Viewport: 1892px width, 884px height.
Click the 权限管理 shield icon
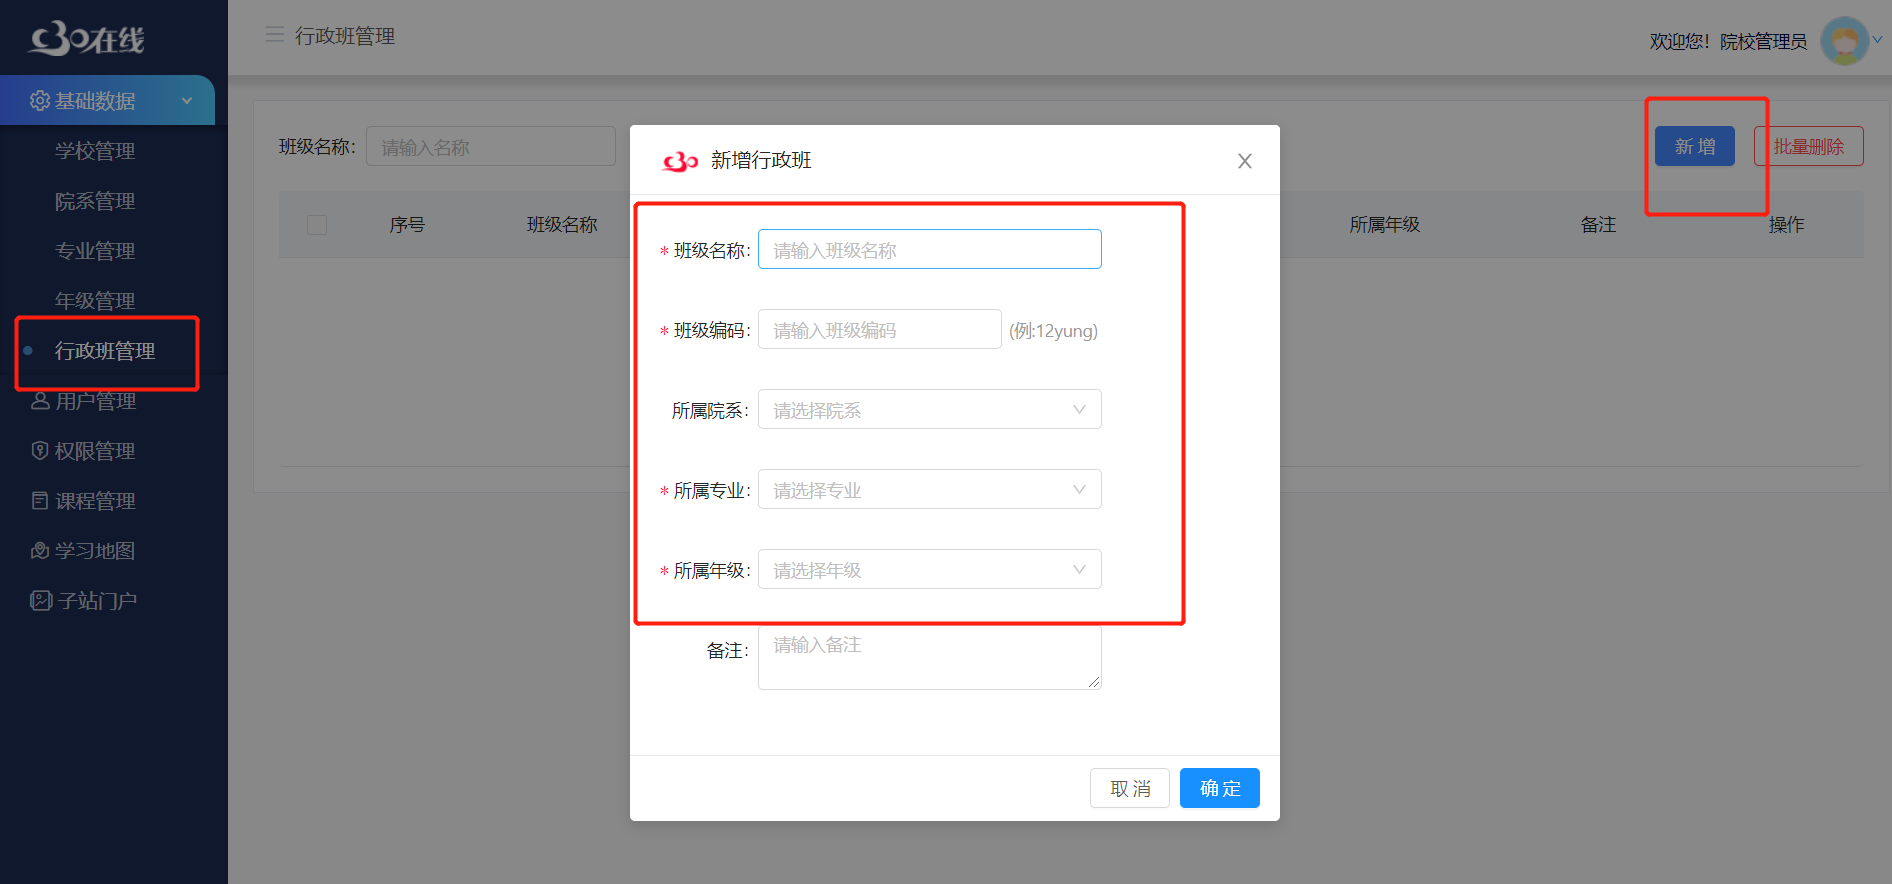pyautogui.click(x=40, y=451)
